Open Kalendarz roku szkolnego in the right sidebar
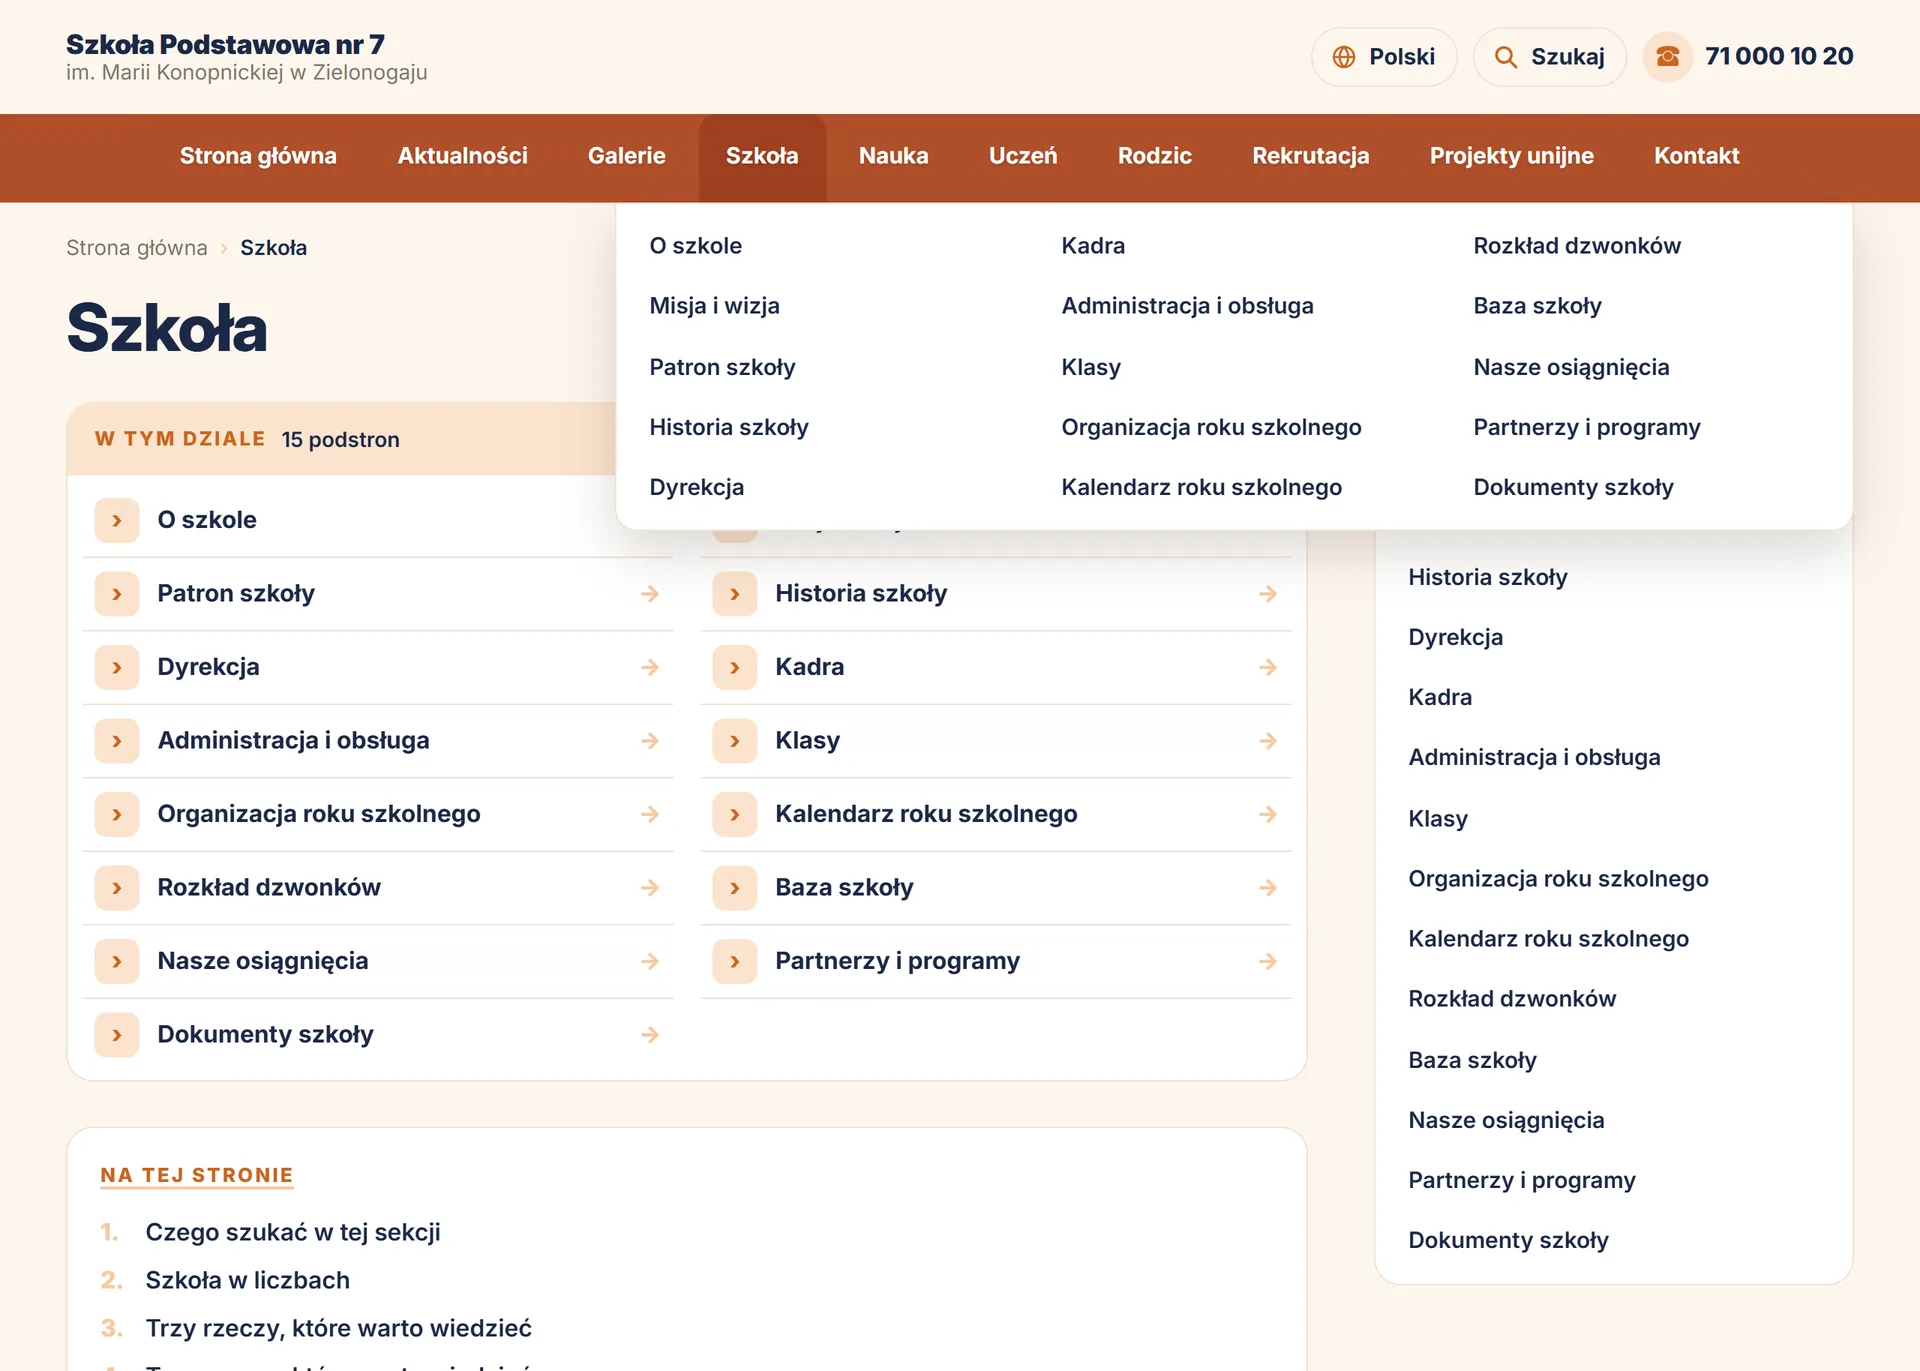The width and height of the screenshot is (1920, 1371). [x=1548, y=939]
